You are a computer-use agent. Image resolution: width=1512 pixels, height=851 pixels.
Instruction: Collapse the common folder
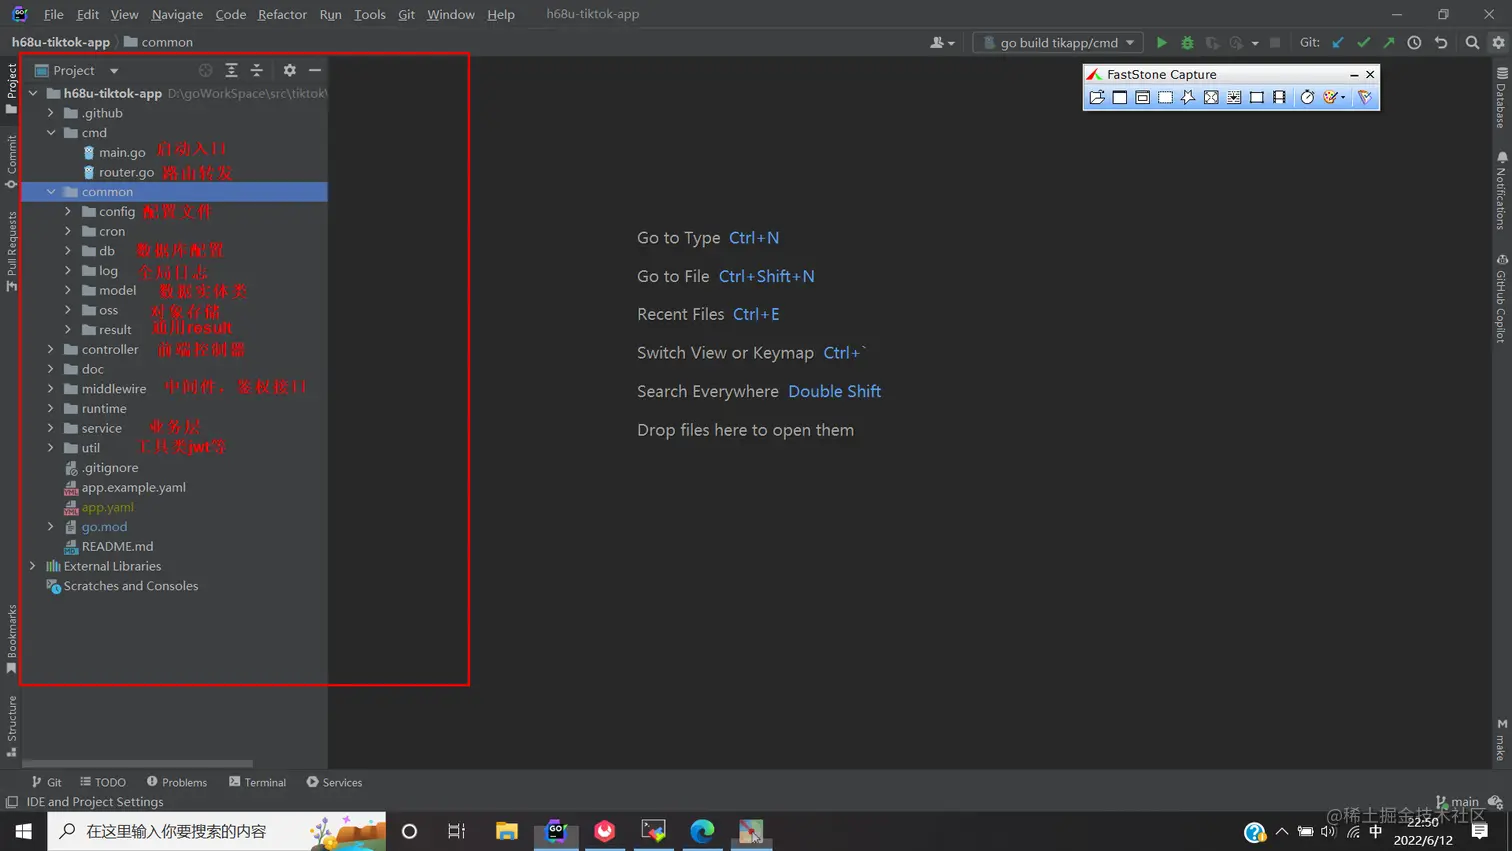pyautogui.click(x=51, y=191)
